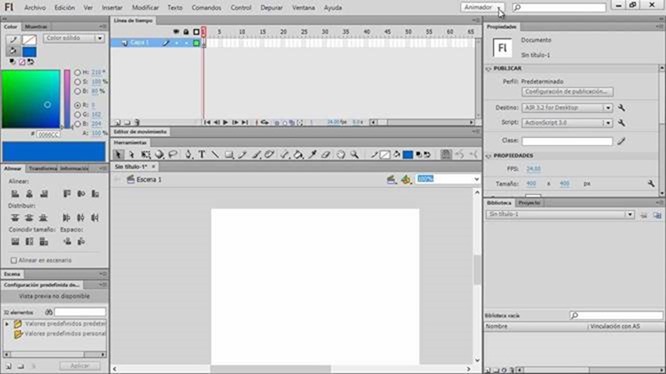Open the Script ActionScript 3.0 dropdown
The image size is (666, 374).
(x=567, y=123)
